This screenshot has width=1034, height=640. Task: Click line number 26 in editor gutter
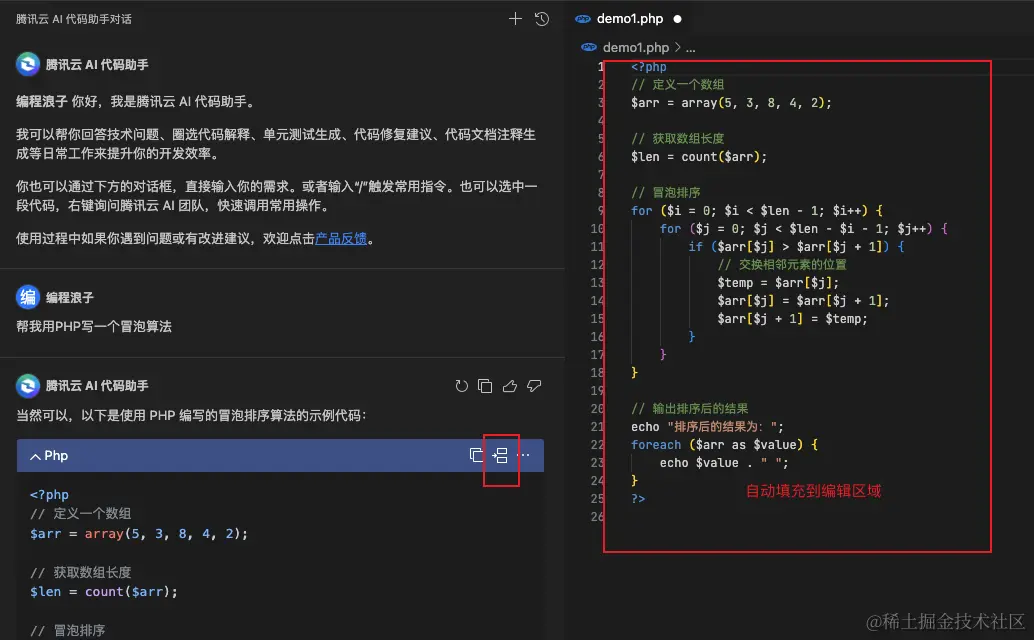[x=597, y=517]
